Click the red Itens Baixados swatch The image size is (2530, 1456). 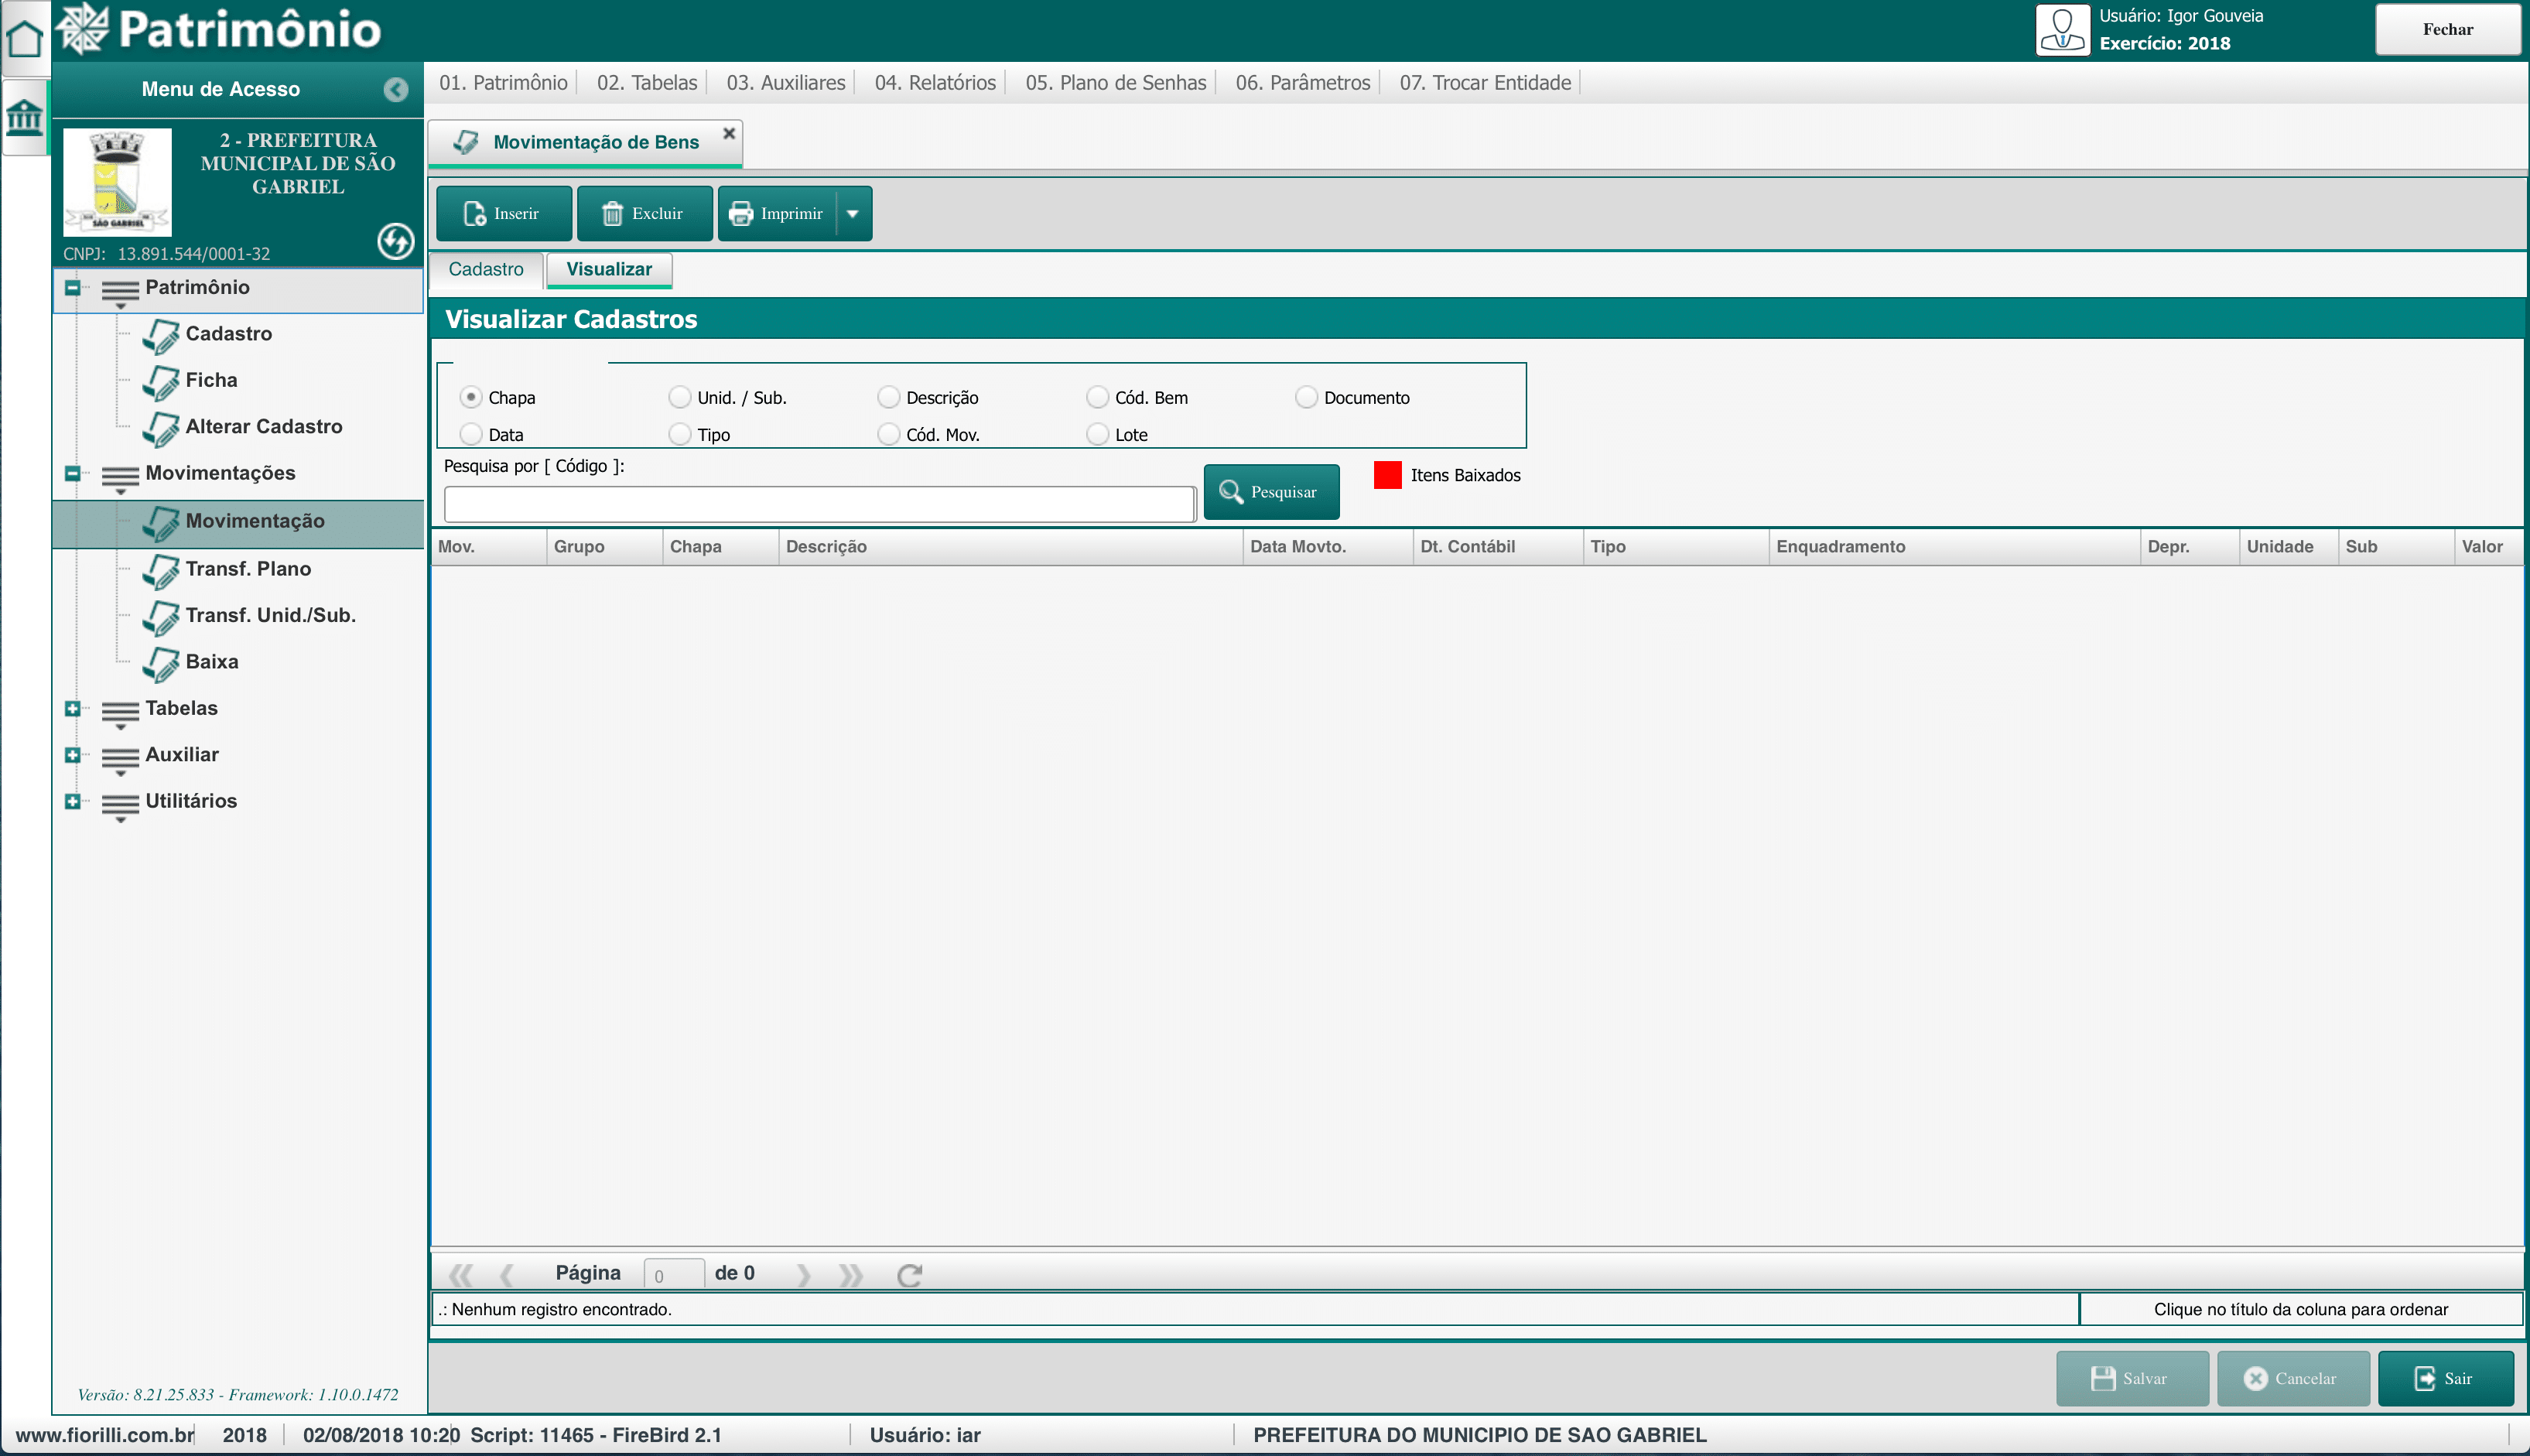1387,475
